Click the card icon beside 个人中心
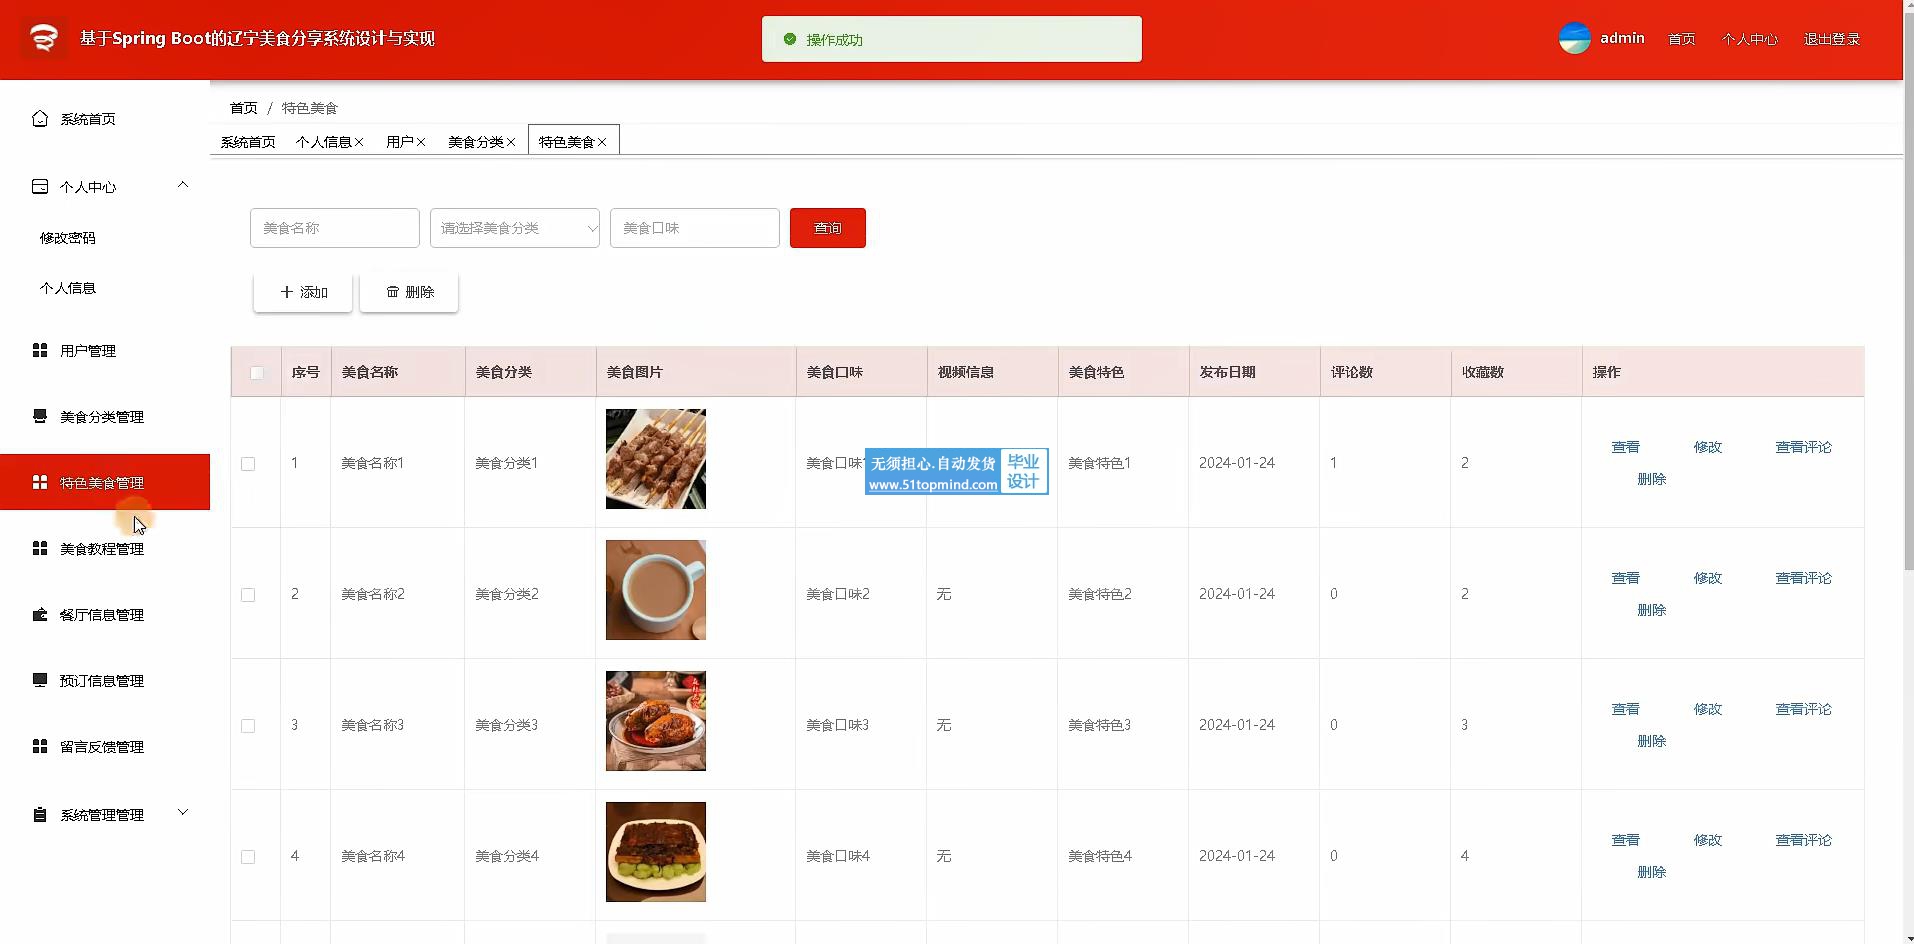The height and width of the screenshot is (944, 1914). tap(40, 186)
